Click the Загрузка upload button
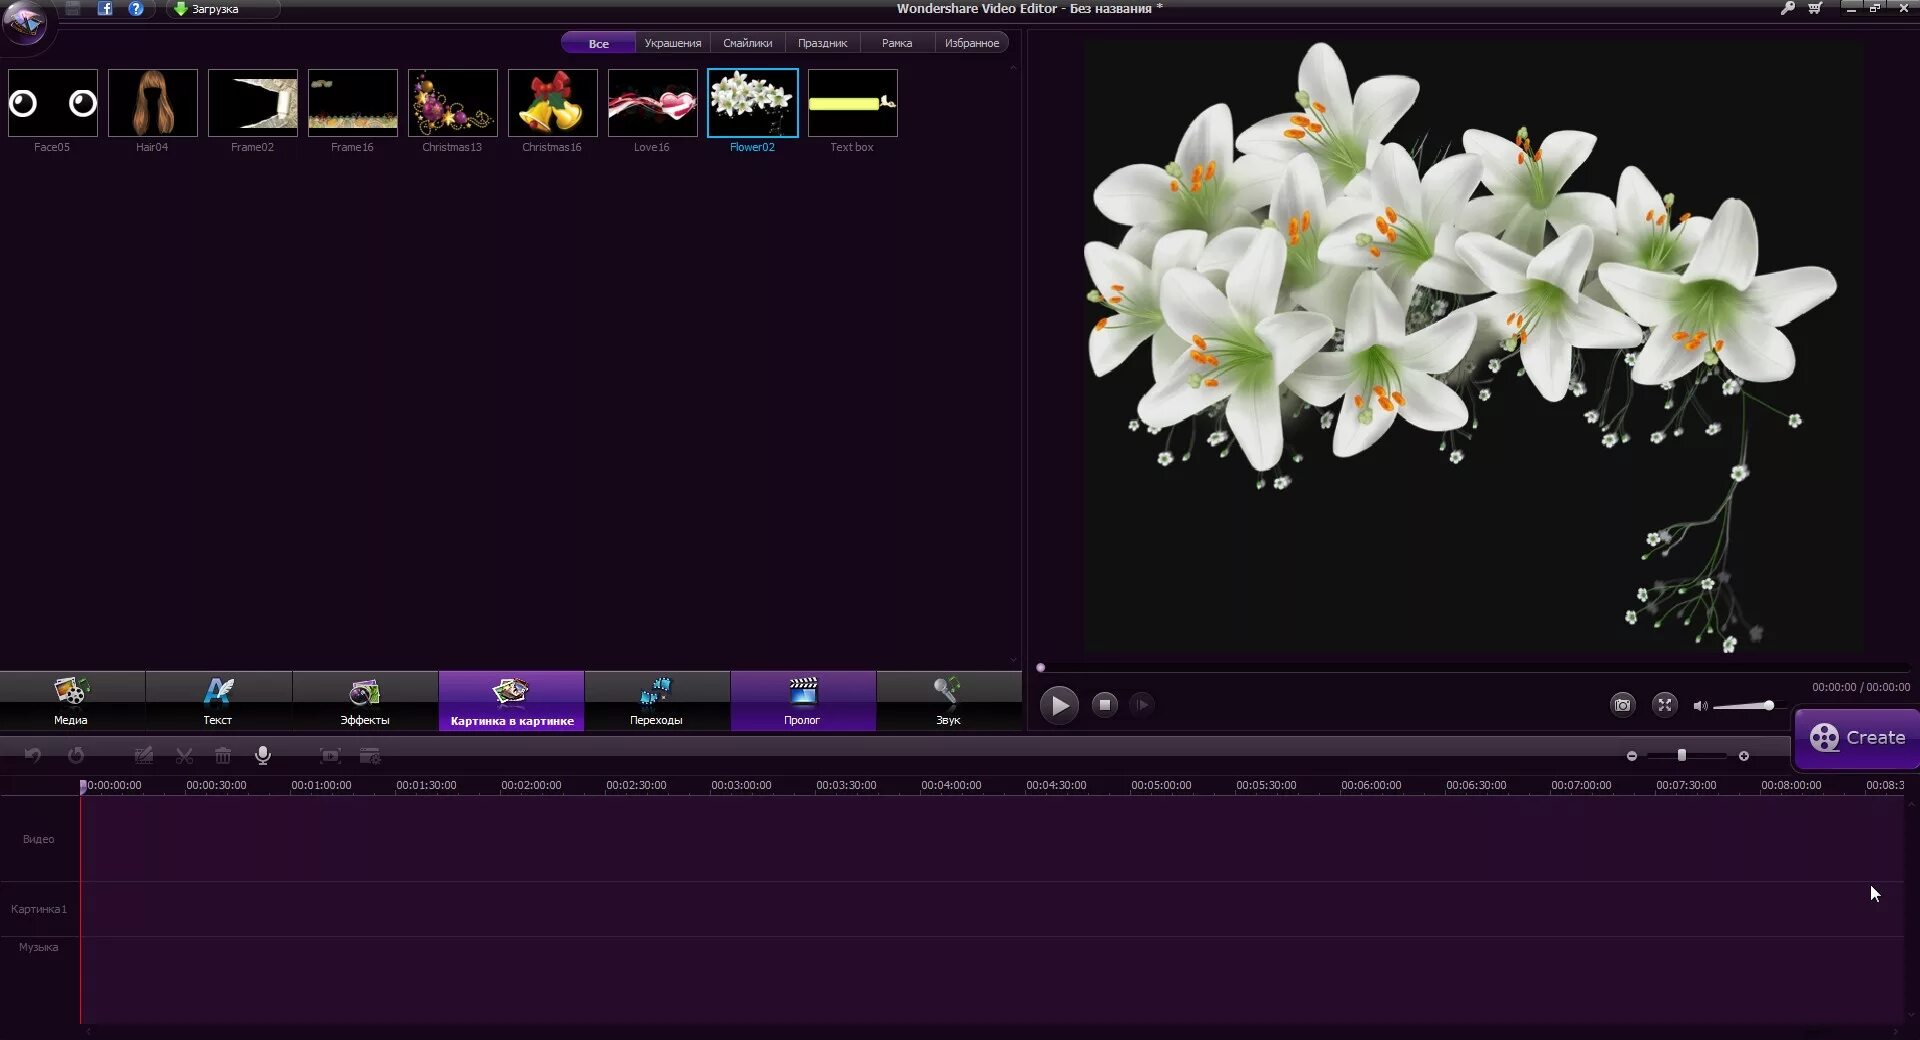1920x1040 pixels. click(210, 9)
